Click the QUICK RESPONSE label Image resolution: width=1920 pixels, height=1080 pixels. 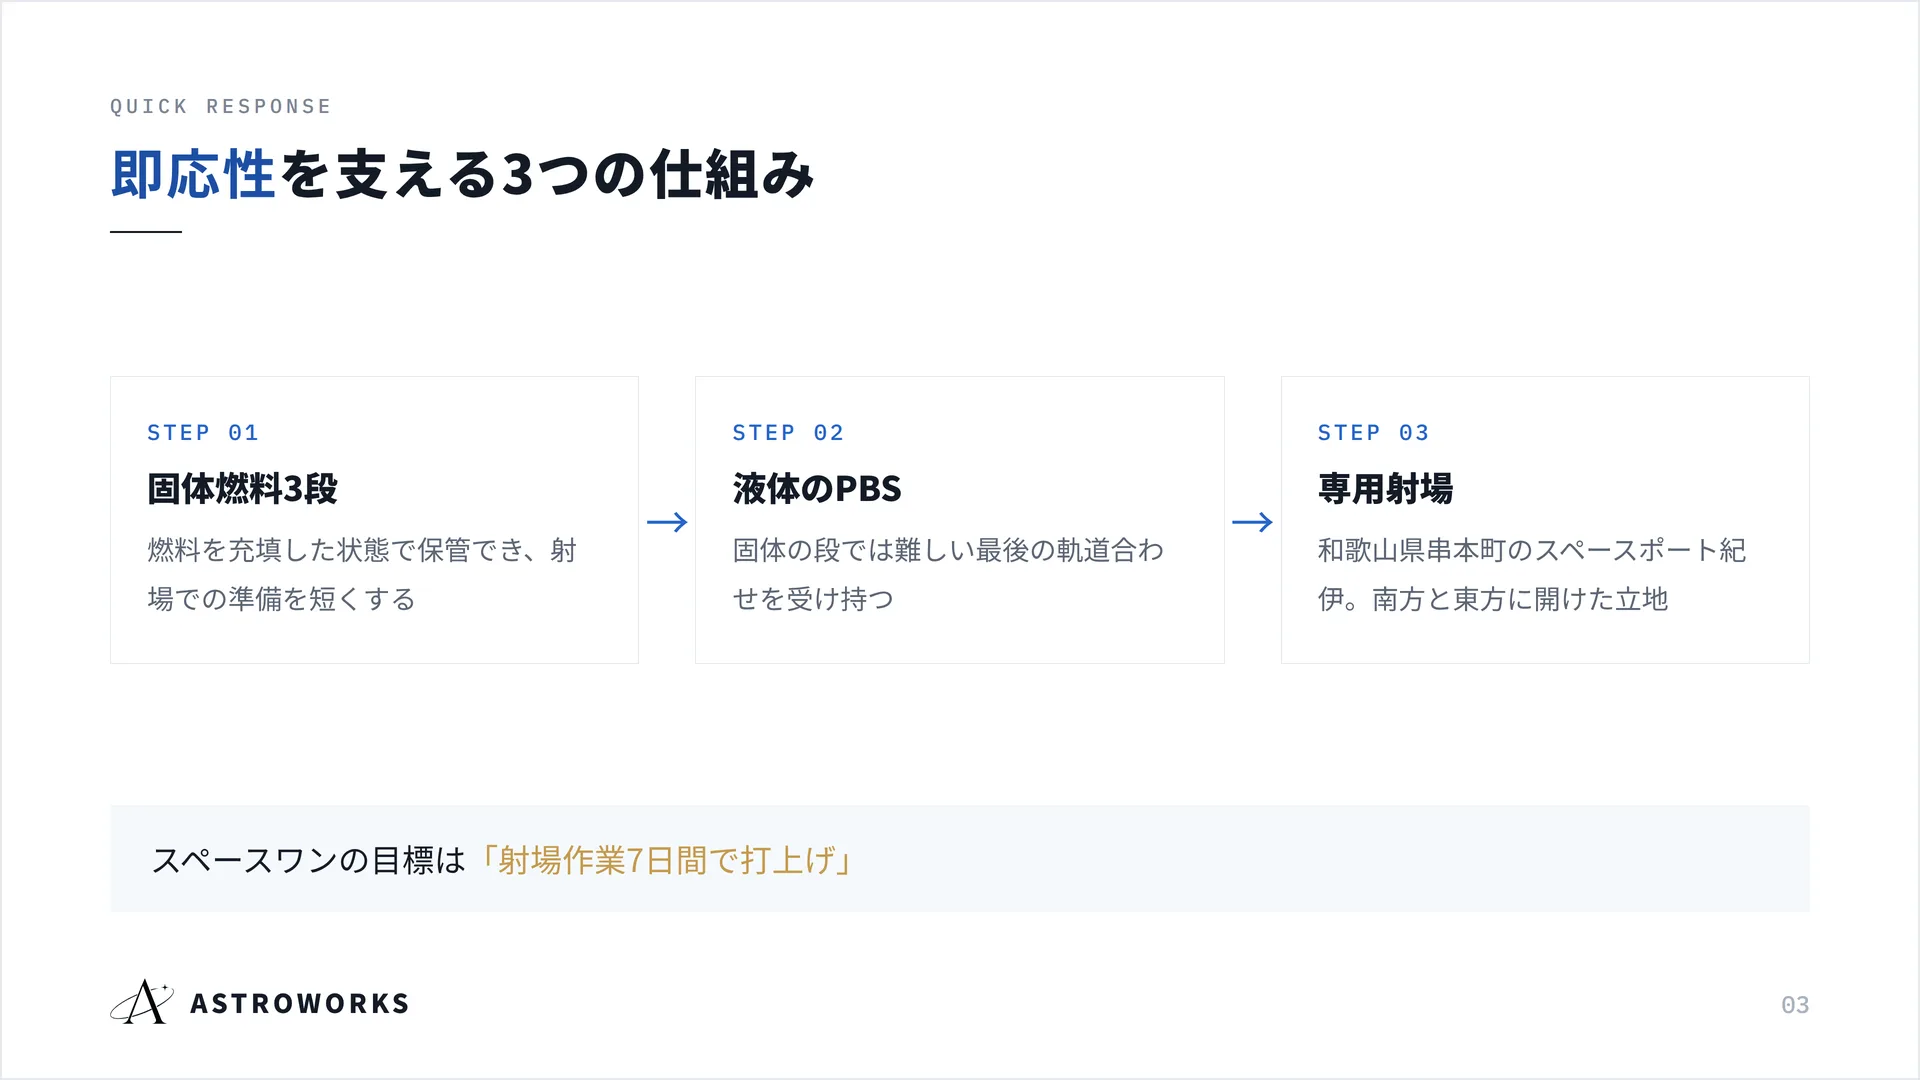point(221,106)
